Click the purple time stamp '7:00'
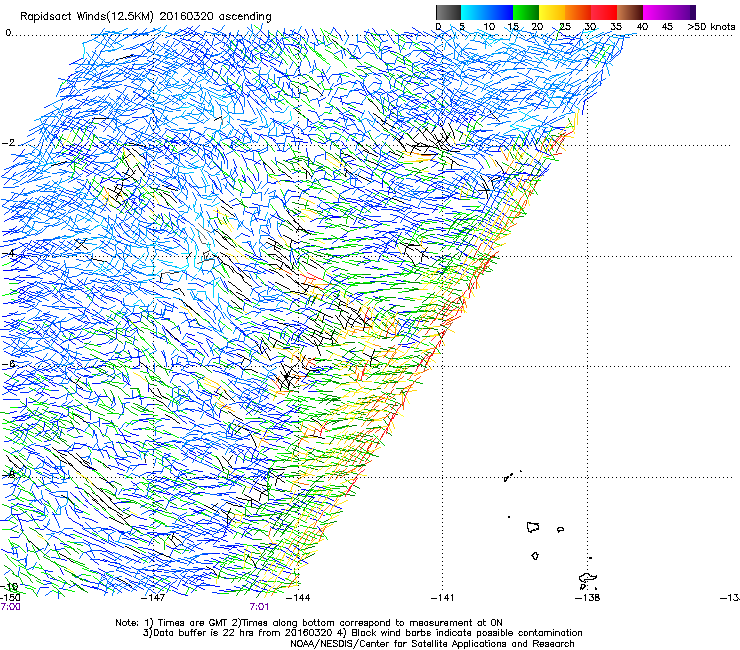Viewport: 740px width, 650px height. pyautogui.click(x=10, y=607)
